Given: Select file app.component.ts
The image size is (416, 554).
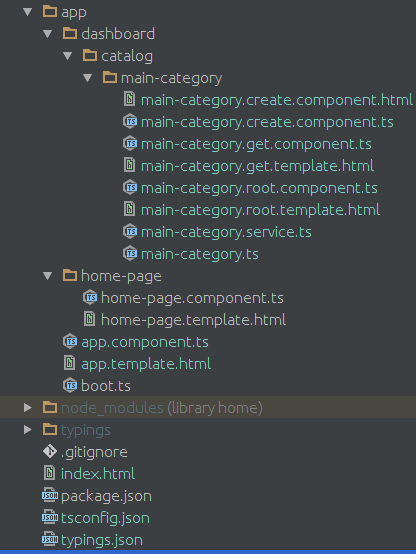Looking at the screenshot, I should point(145,343).
